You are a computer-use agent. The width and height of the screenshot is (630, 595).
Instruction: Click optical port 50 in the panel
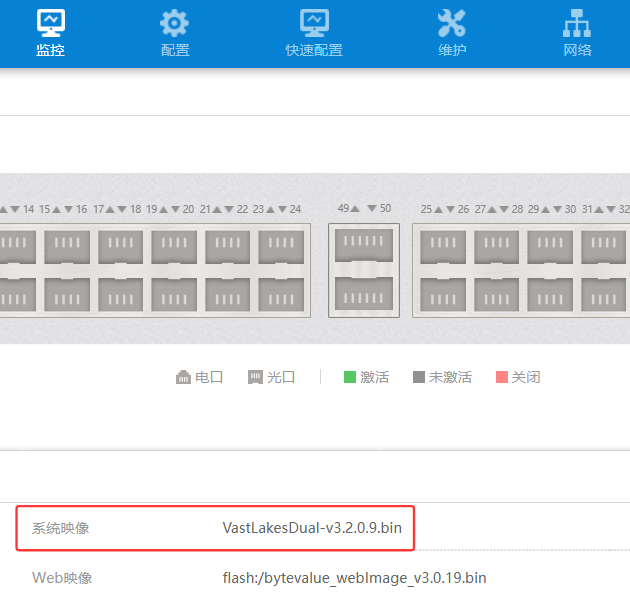363,294
